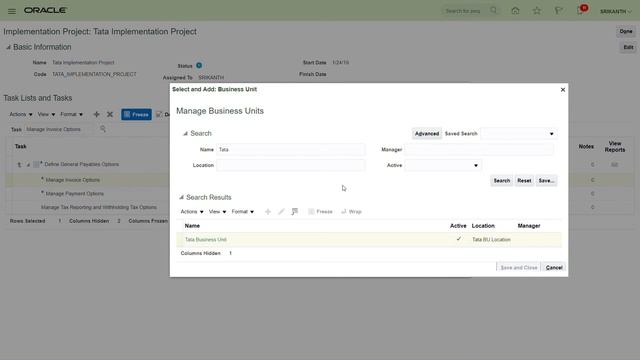Open the hamburger navigator menu

coord(12,11)
